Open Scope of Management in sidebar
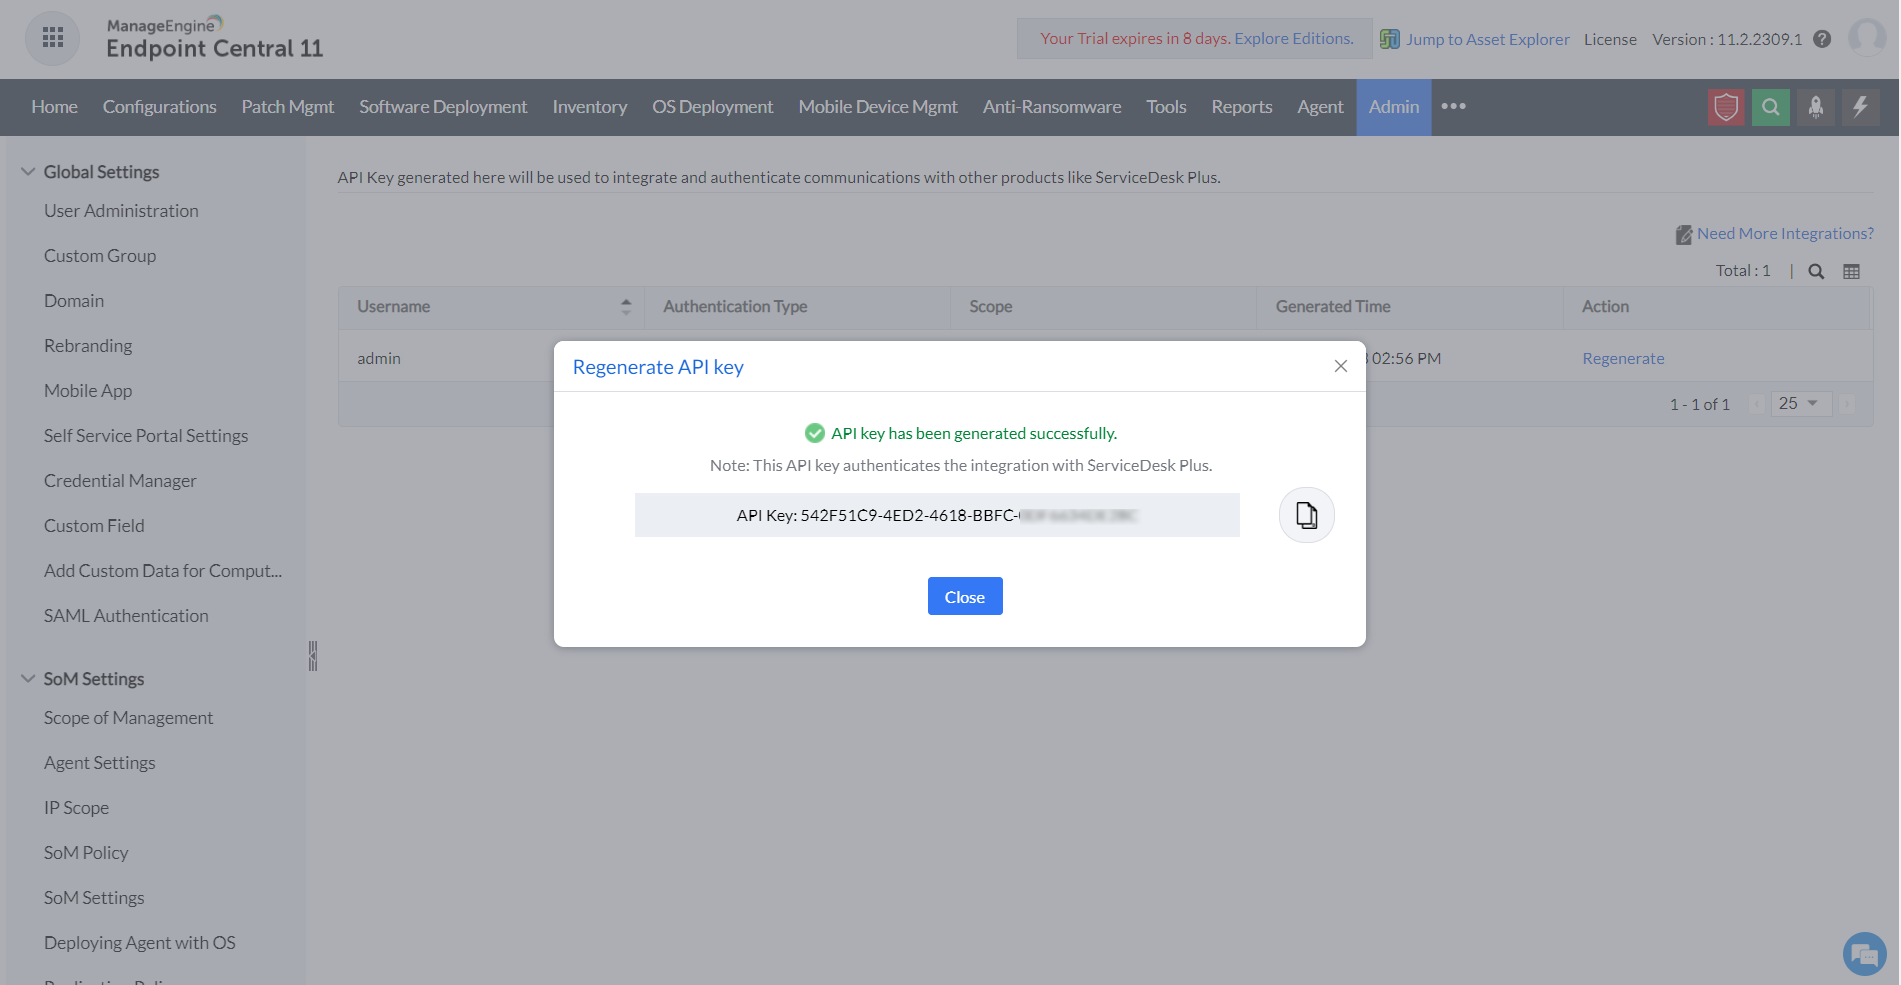 pyautogui.click(x=128, y=718)
